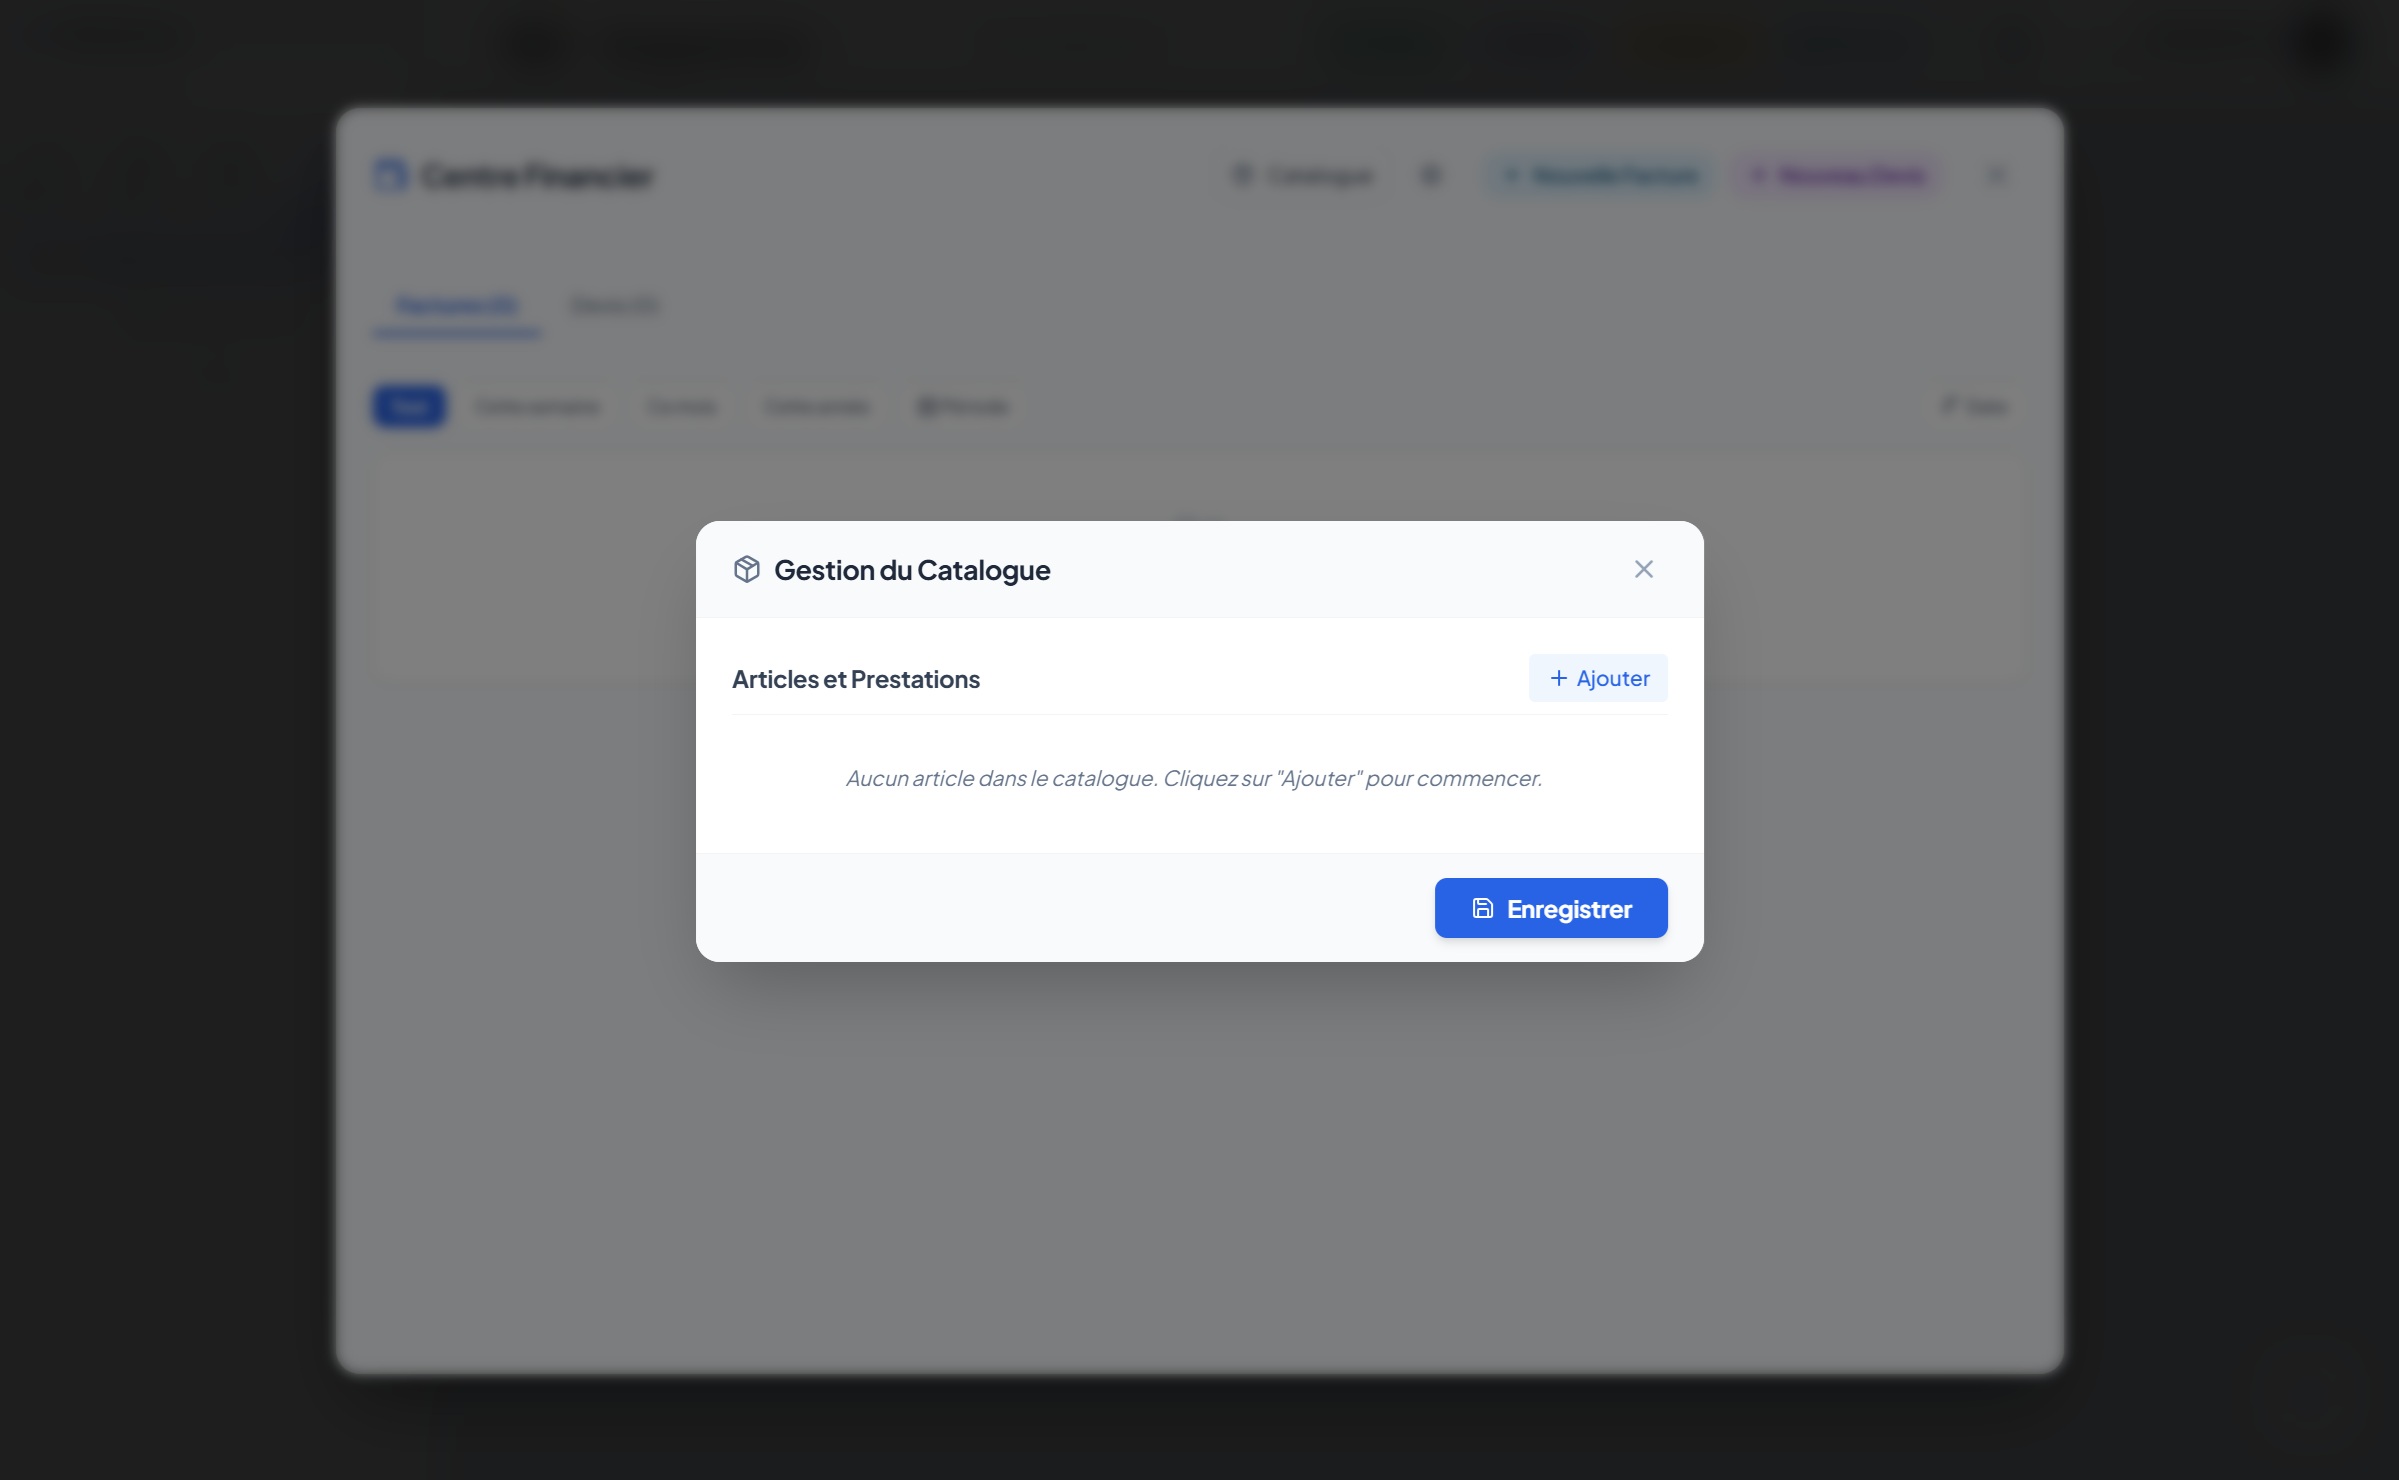The height and width of the screenshot is (1480, 2399).
Task: Add a catalogue article with Ajouter
Action: tap(1598, 678)
